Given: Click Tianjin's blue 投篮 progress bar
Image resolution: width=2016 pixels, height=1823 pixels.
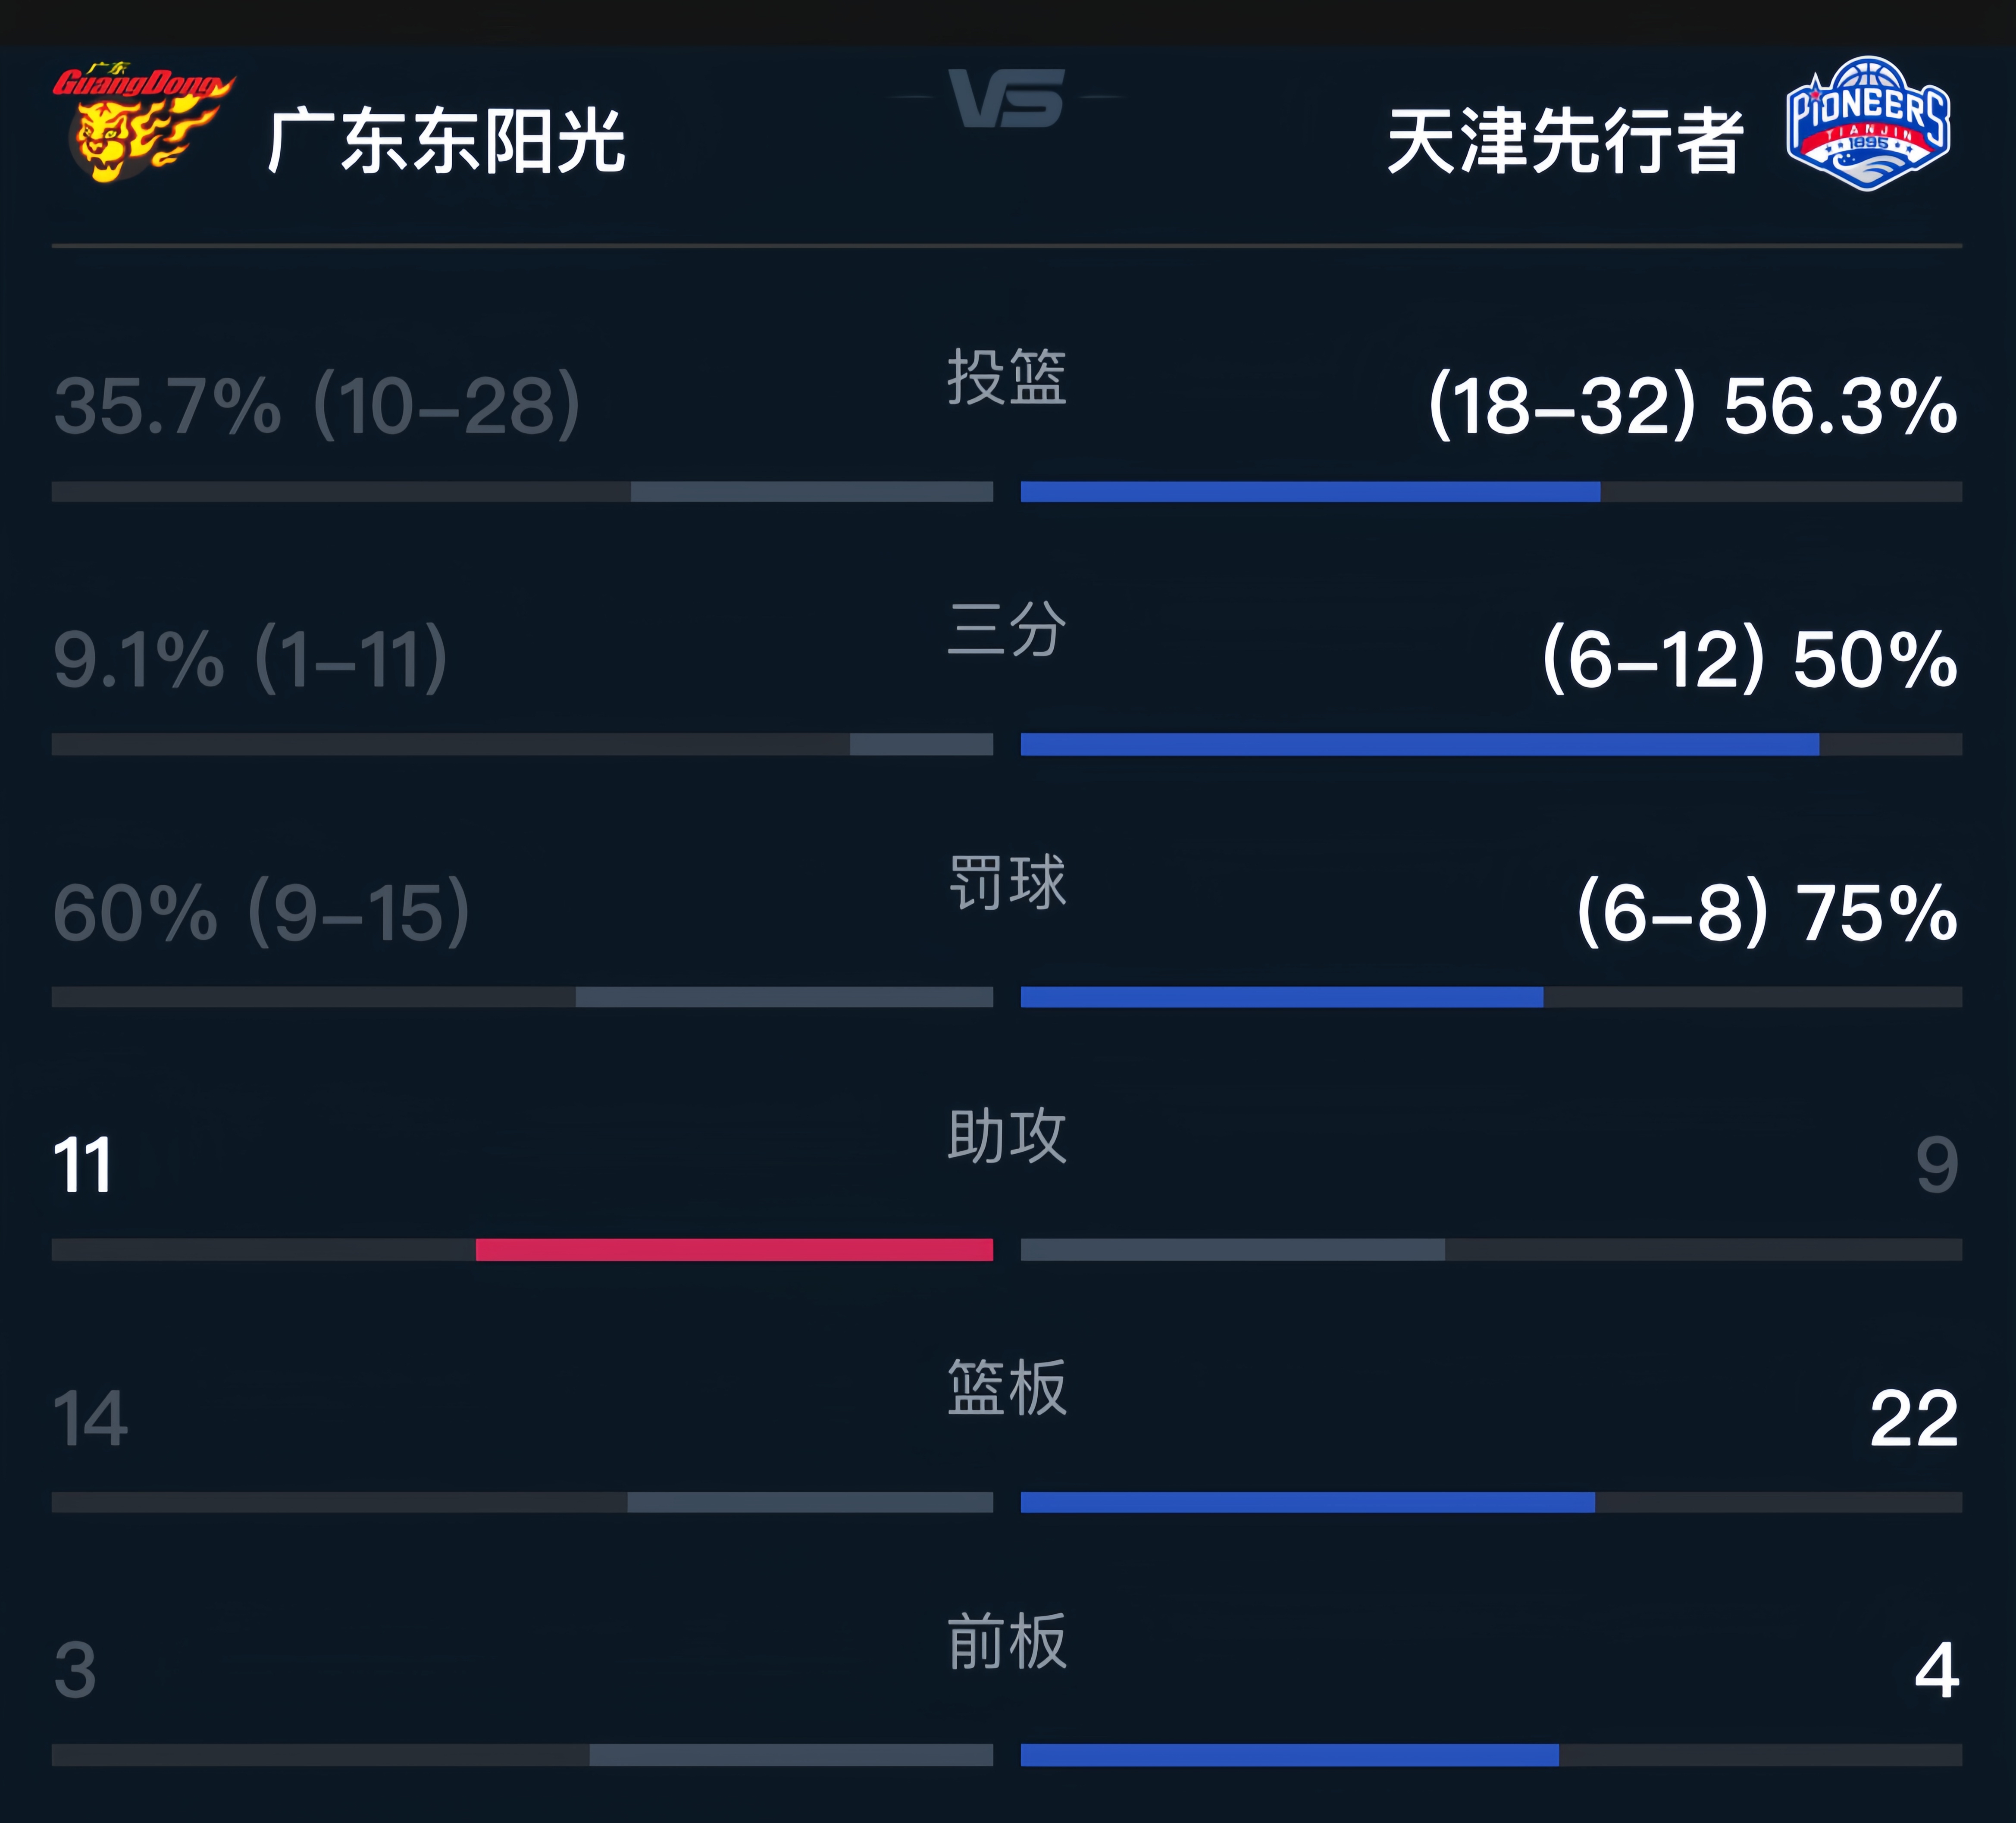Looking at the screenshot, I should [1310, 492].
